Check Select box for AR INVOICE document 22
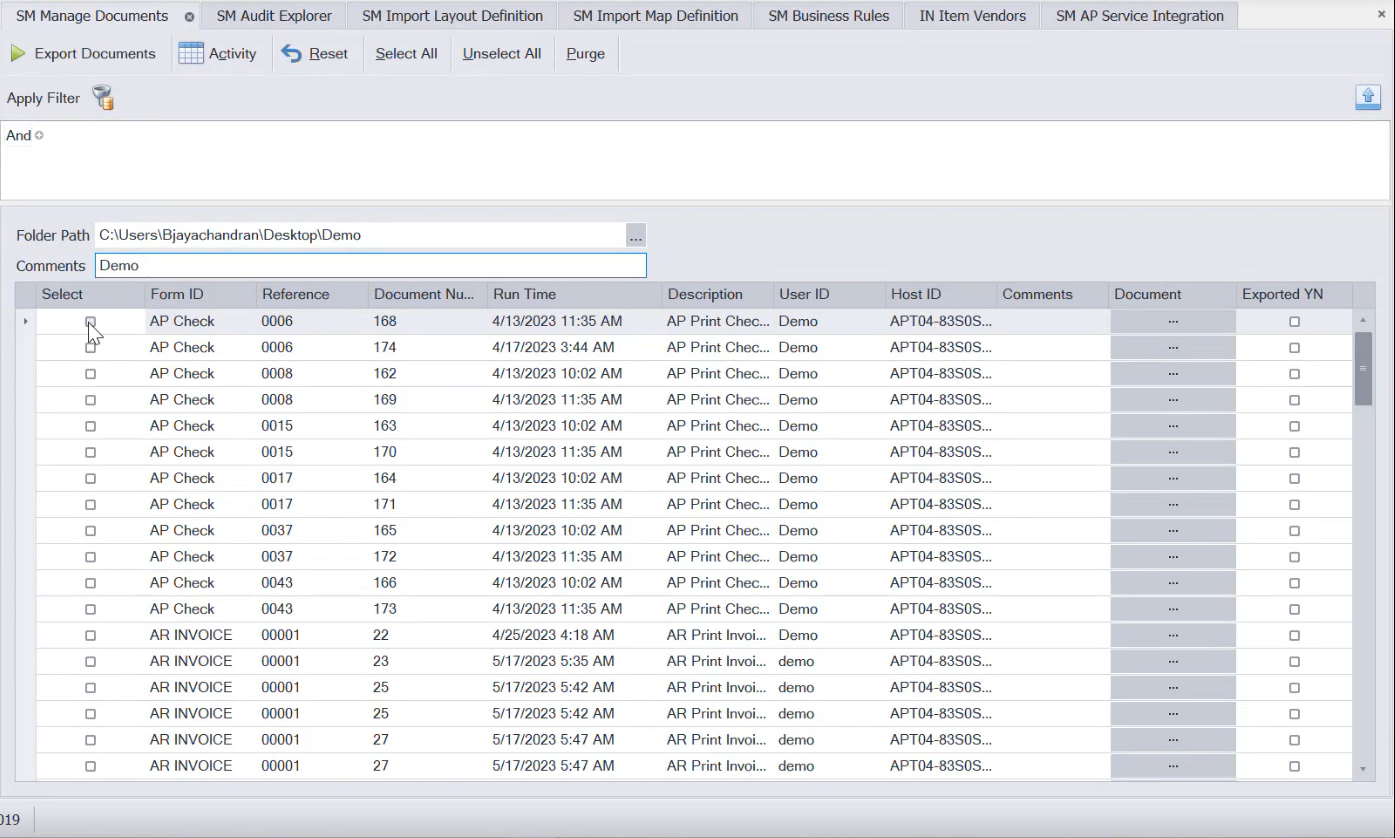This screenshot has height=838, width=1395. [90, 636]
